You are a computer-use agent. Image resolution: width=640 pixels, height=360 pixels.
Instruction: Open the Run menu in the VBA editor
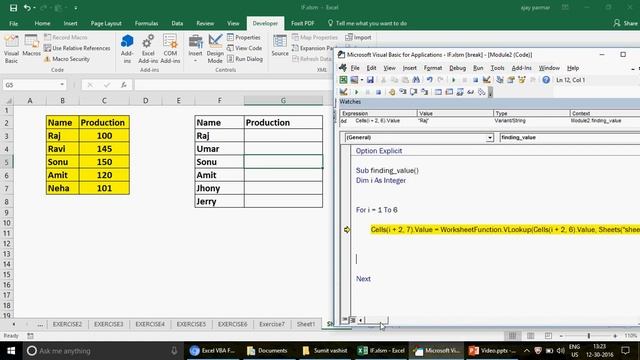[x=478, y=68]
